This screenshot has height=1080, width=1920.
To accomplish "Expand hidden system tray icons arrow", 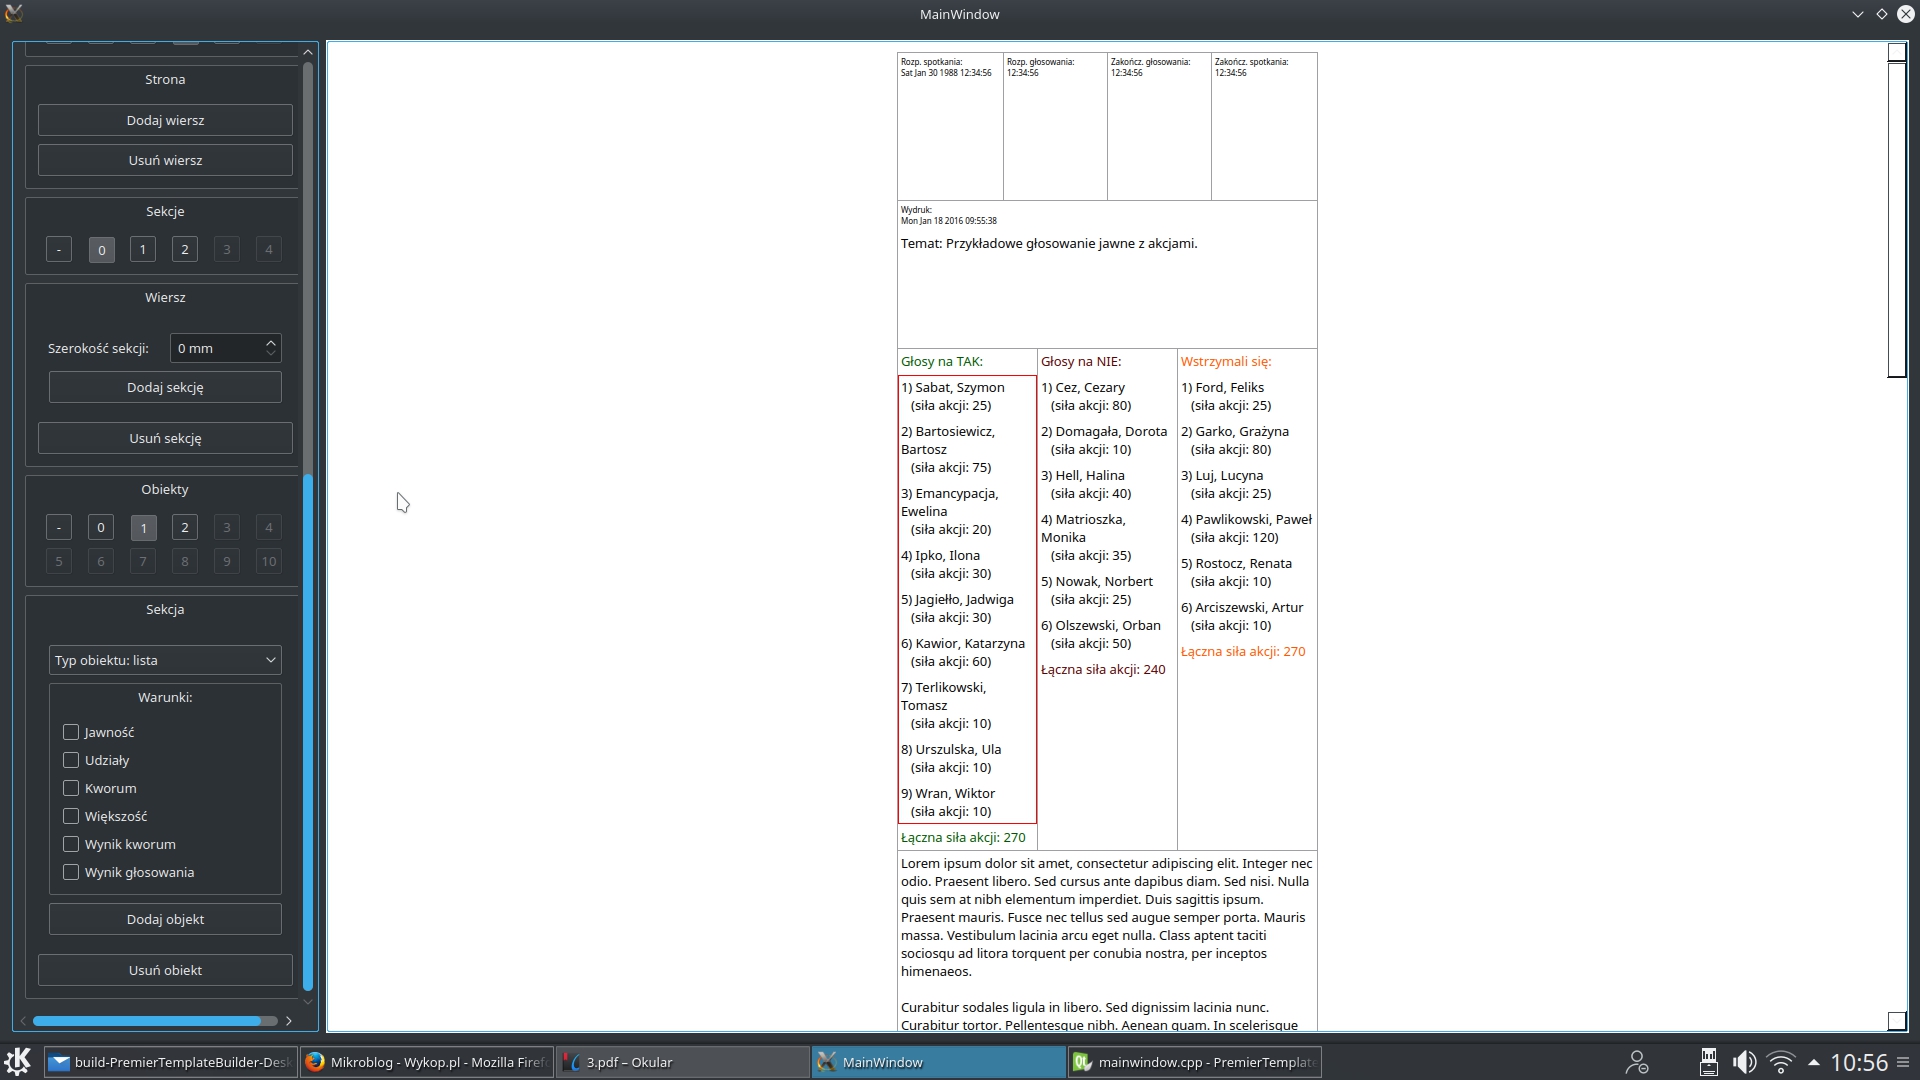I will (1813, 1062).
